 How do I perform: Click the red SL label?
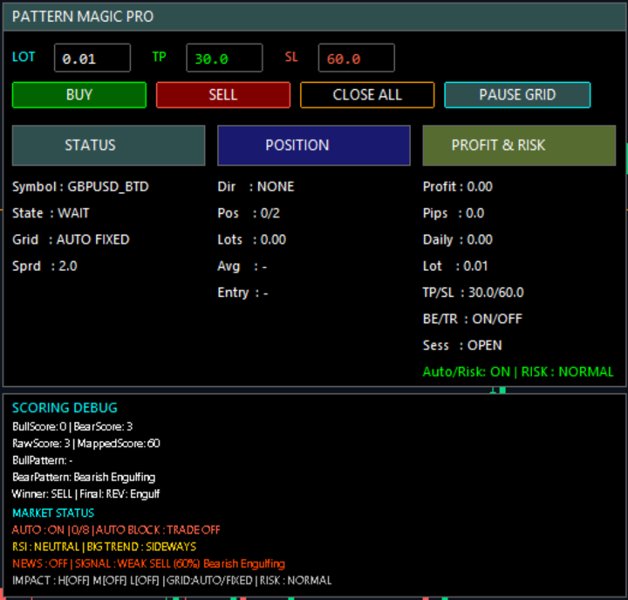tap(291, 56)
